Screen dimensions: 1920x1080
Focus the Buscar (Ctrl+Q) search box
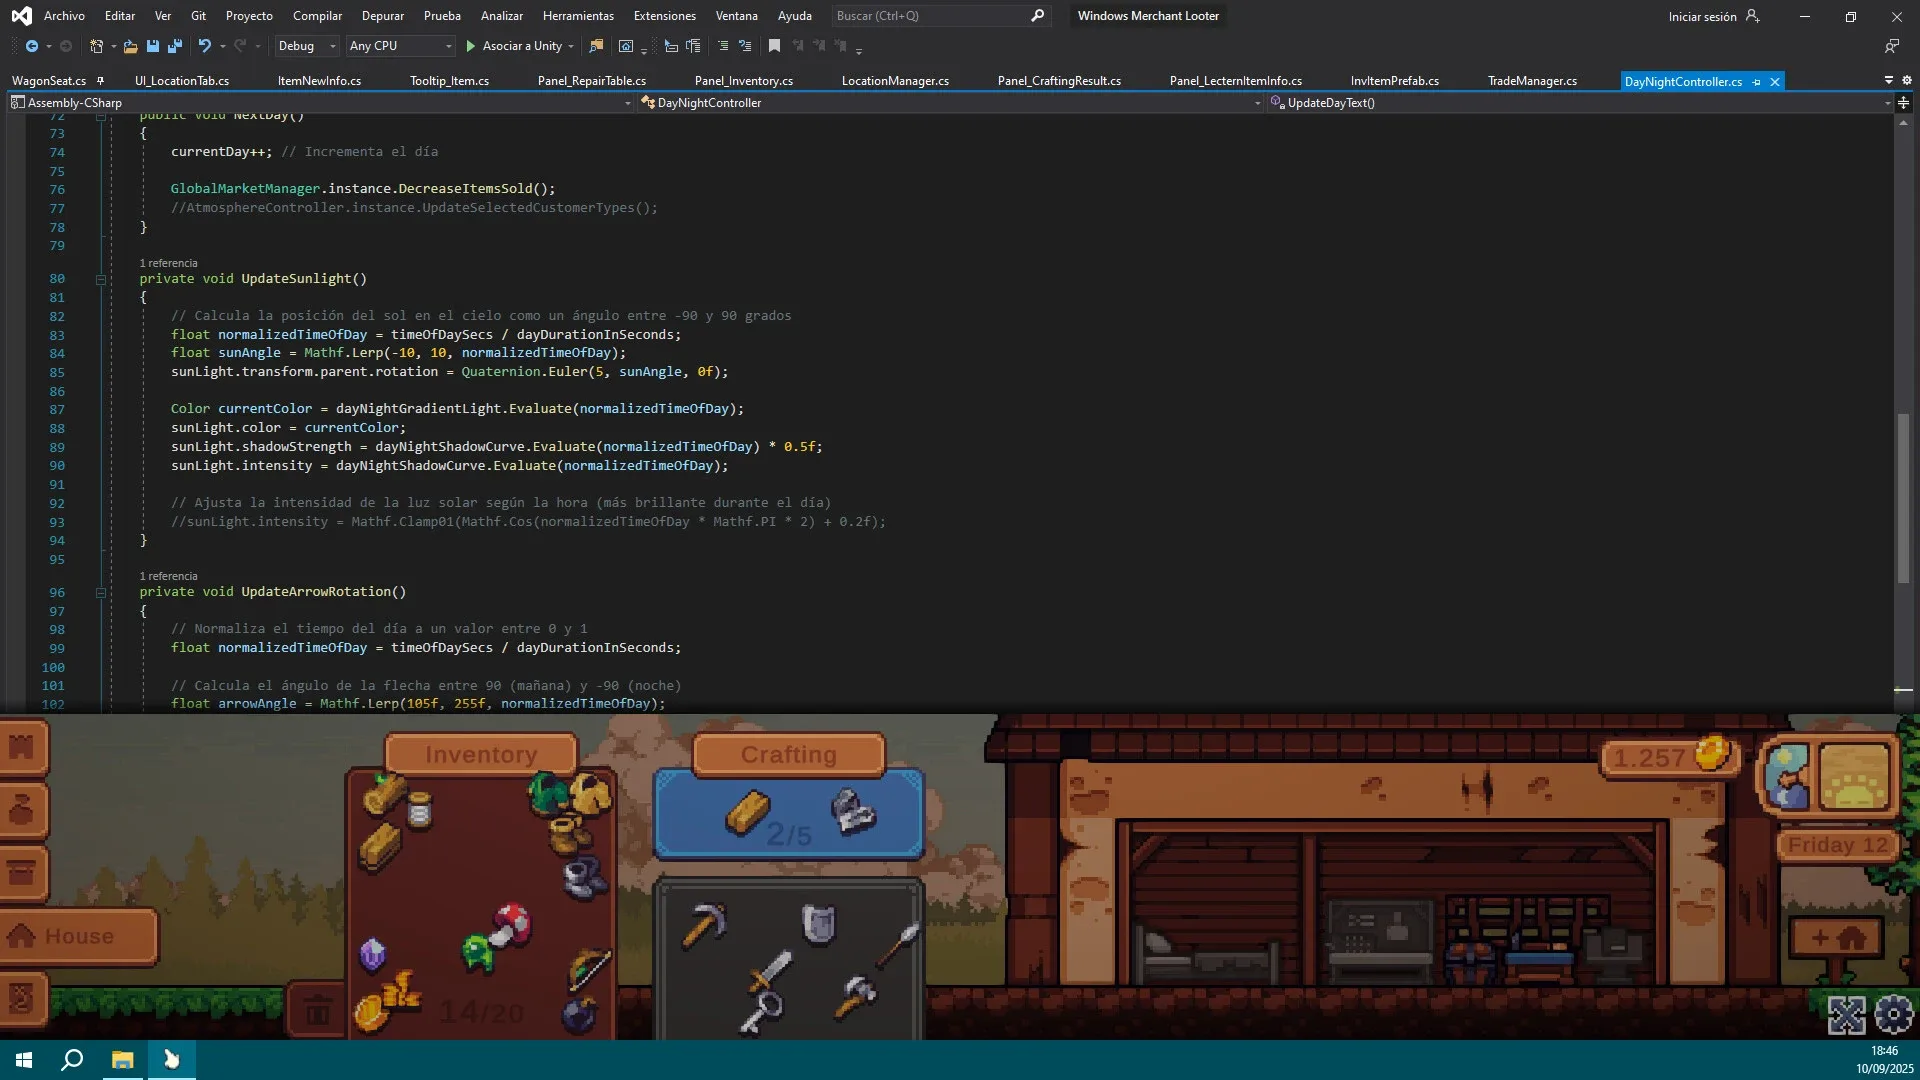941,16
